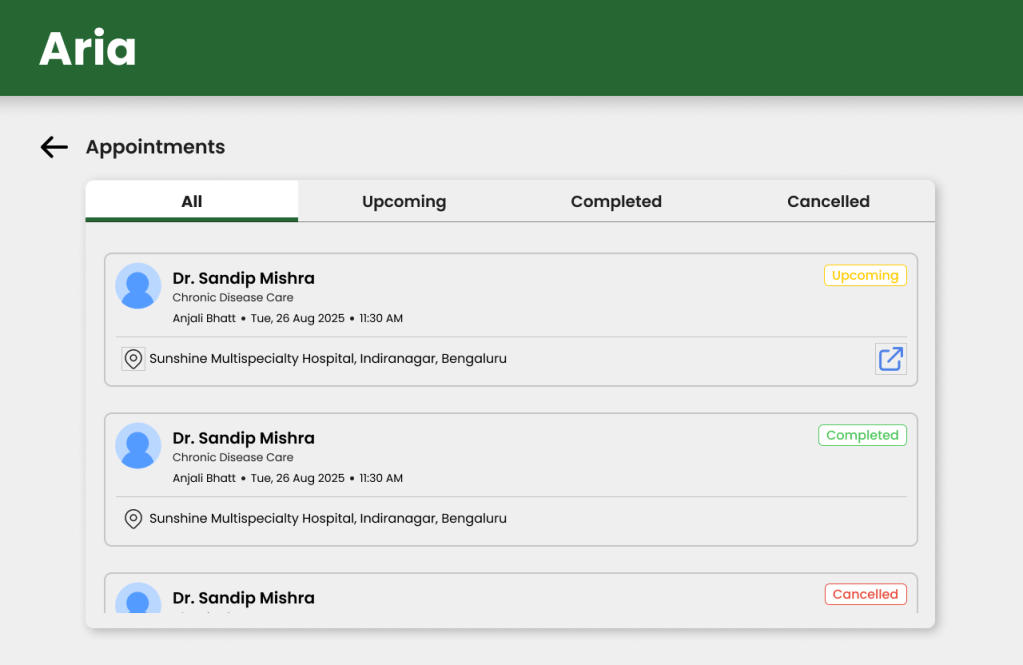Screen dimensions: 1023x665
Task: Click the green Completed status badge
Action: pos(862,435)
